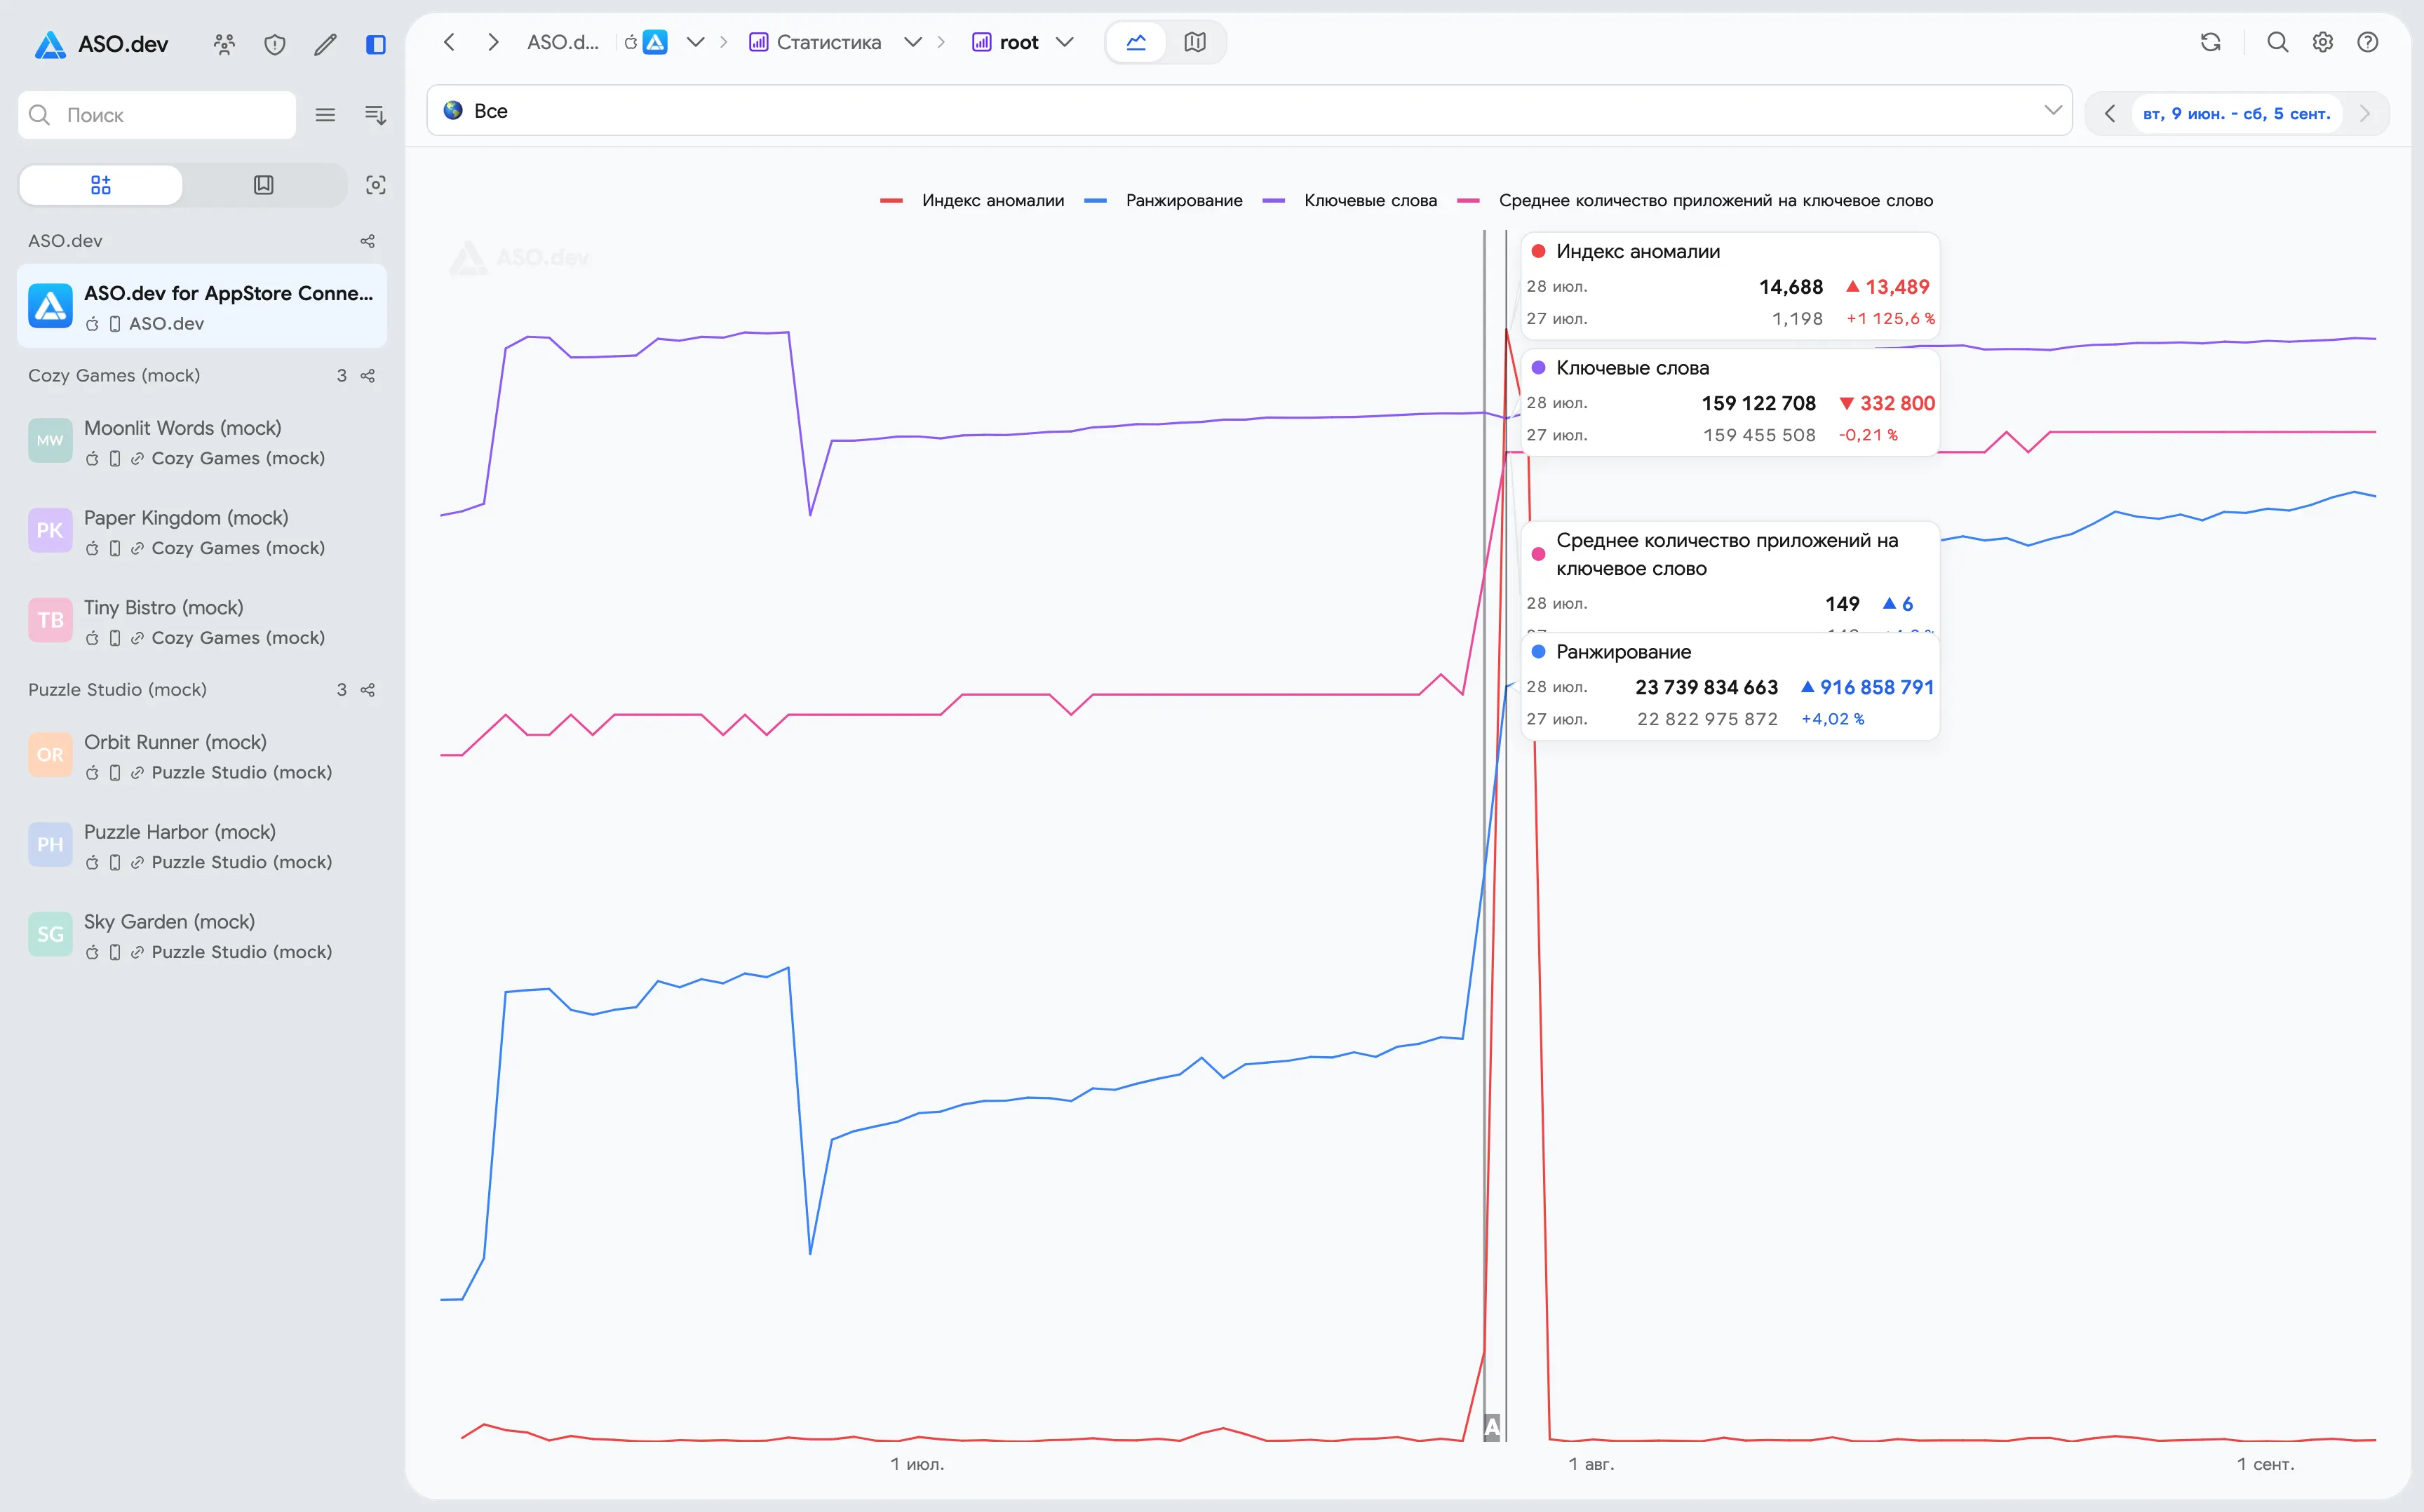Screen dimensions: 2424x1512
Task: Share the Cozy Games (mock) group
Action: [367, 376]
